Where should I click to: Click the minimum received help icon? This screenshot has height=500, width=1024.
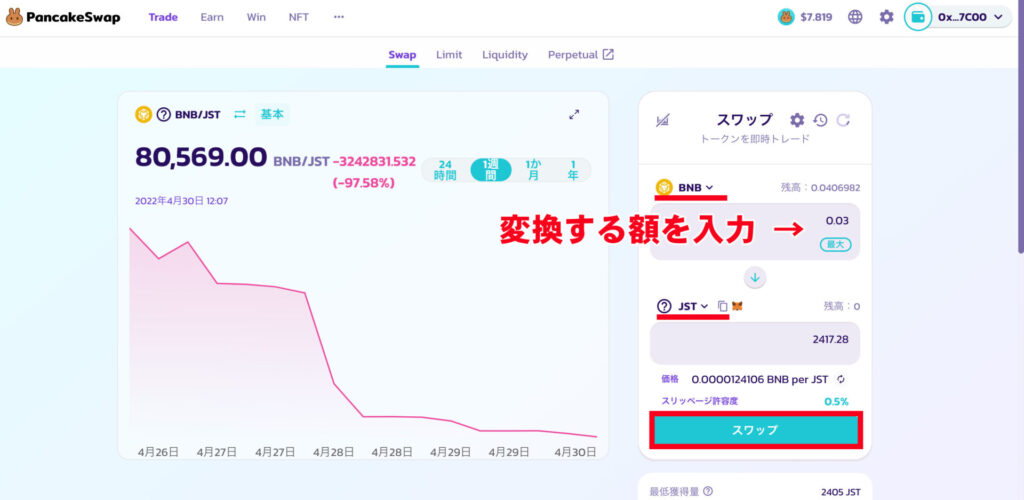pos(707,492)
